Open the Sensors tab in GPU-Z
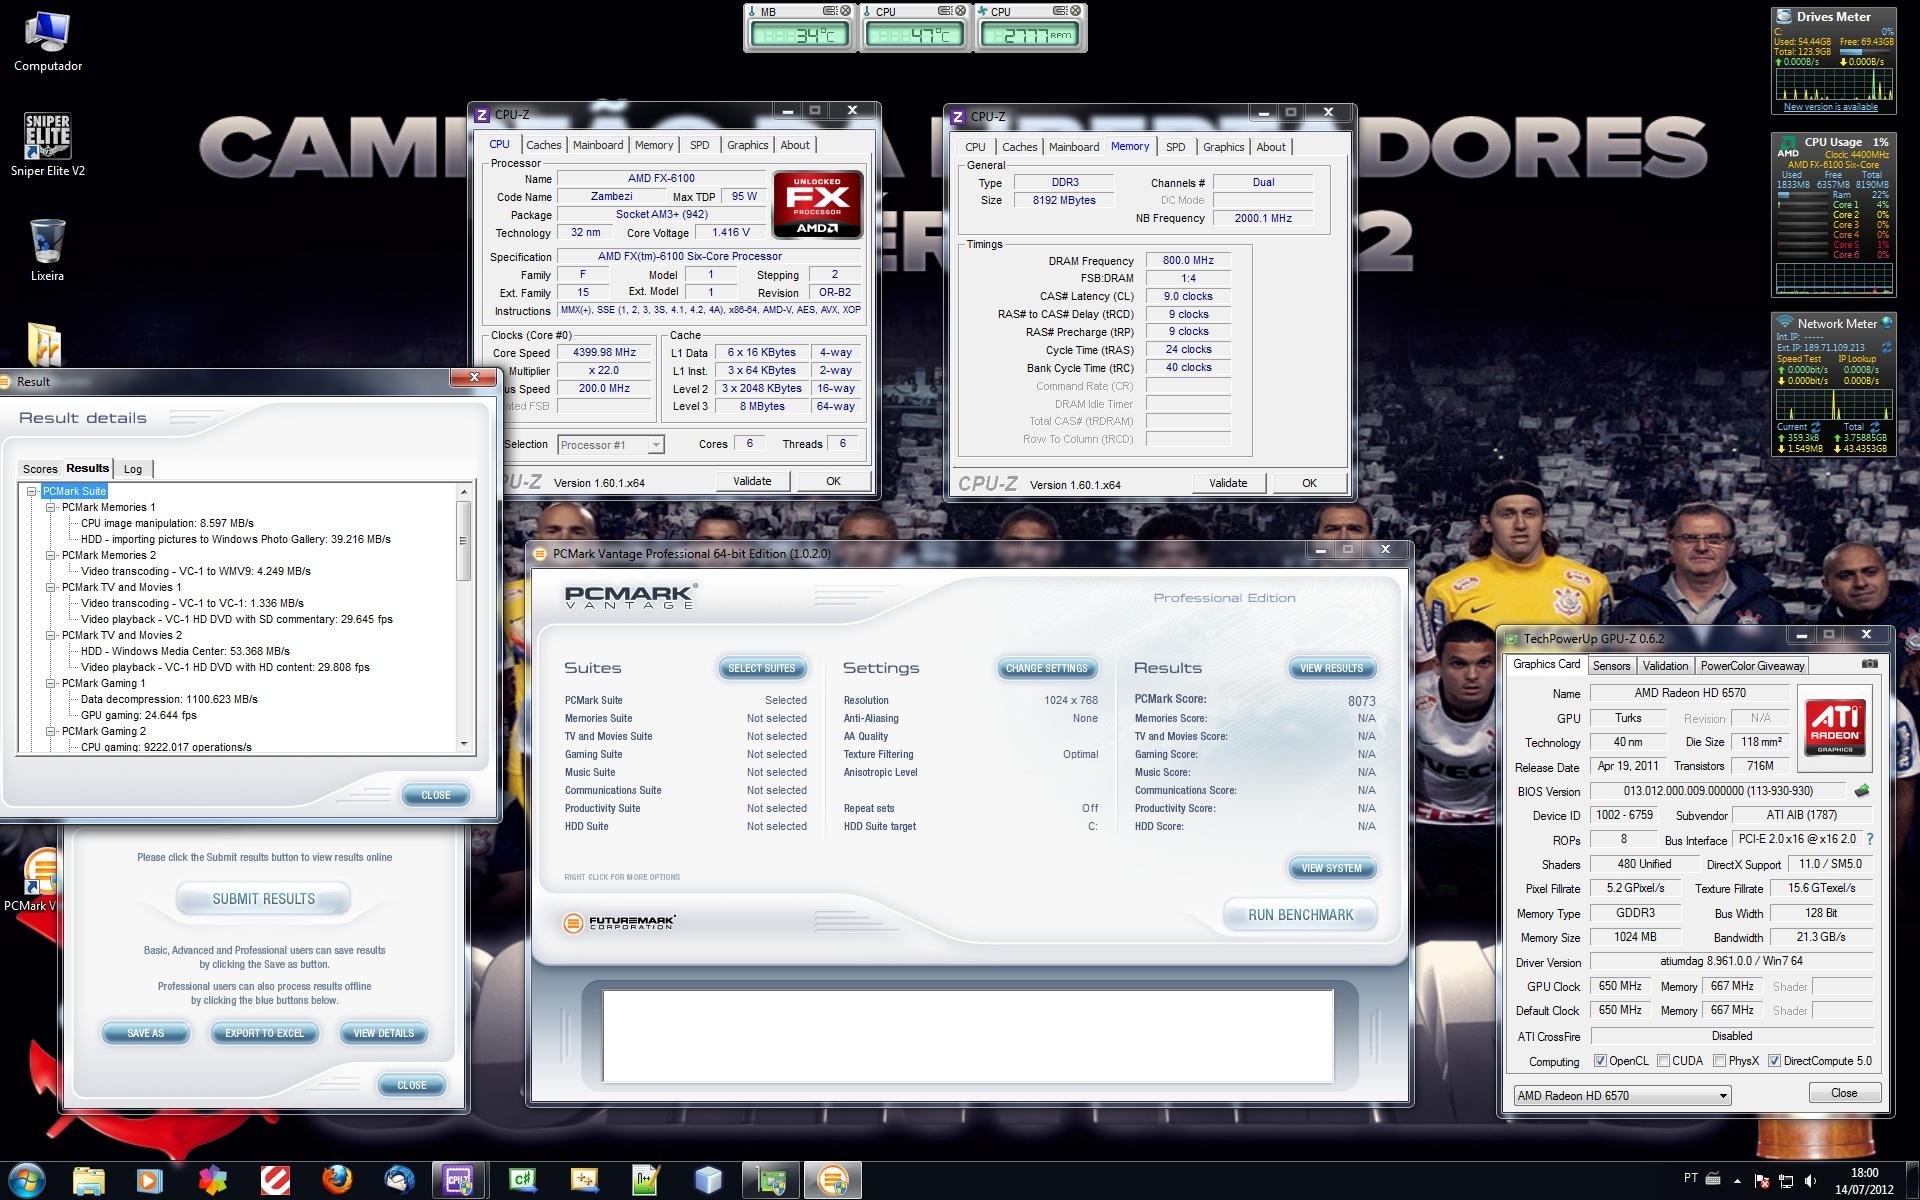1920x1200 pixels. click(x=1611, y=666)
